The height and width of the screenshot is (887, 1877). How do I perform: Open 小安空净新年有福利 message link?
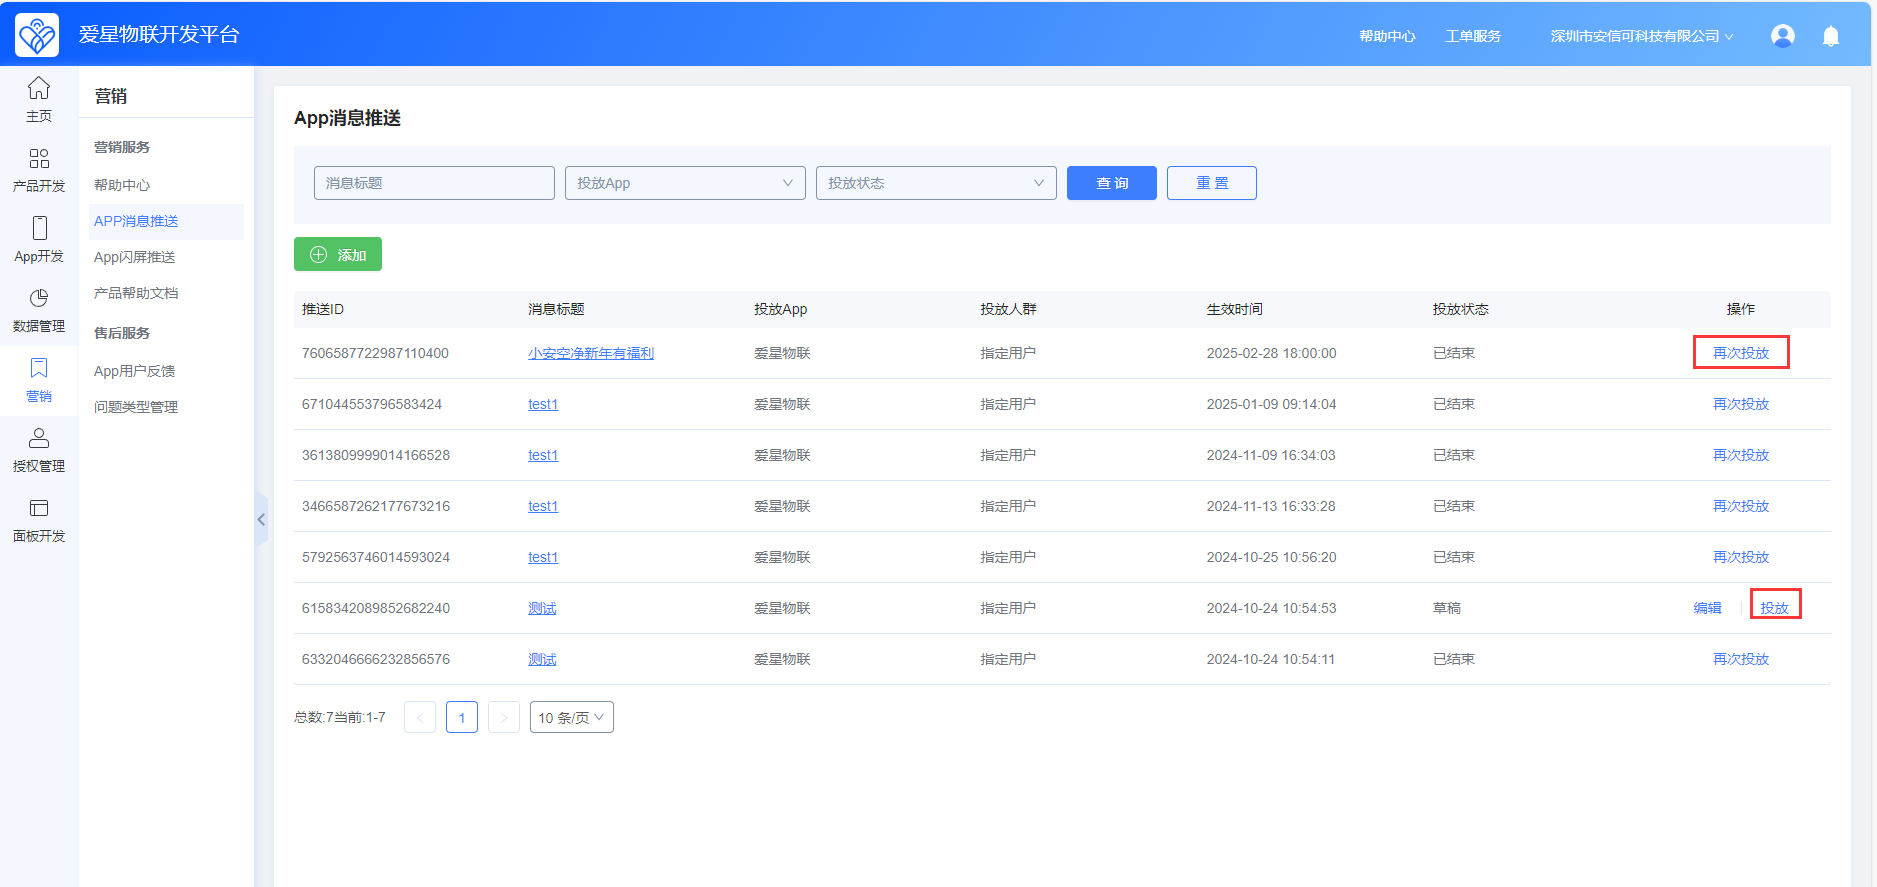coord(591,353)
